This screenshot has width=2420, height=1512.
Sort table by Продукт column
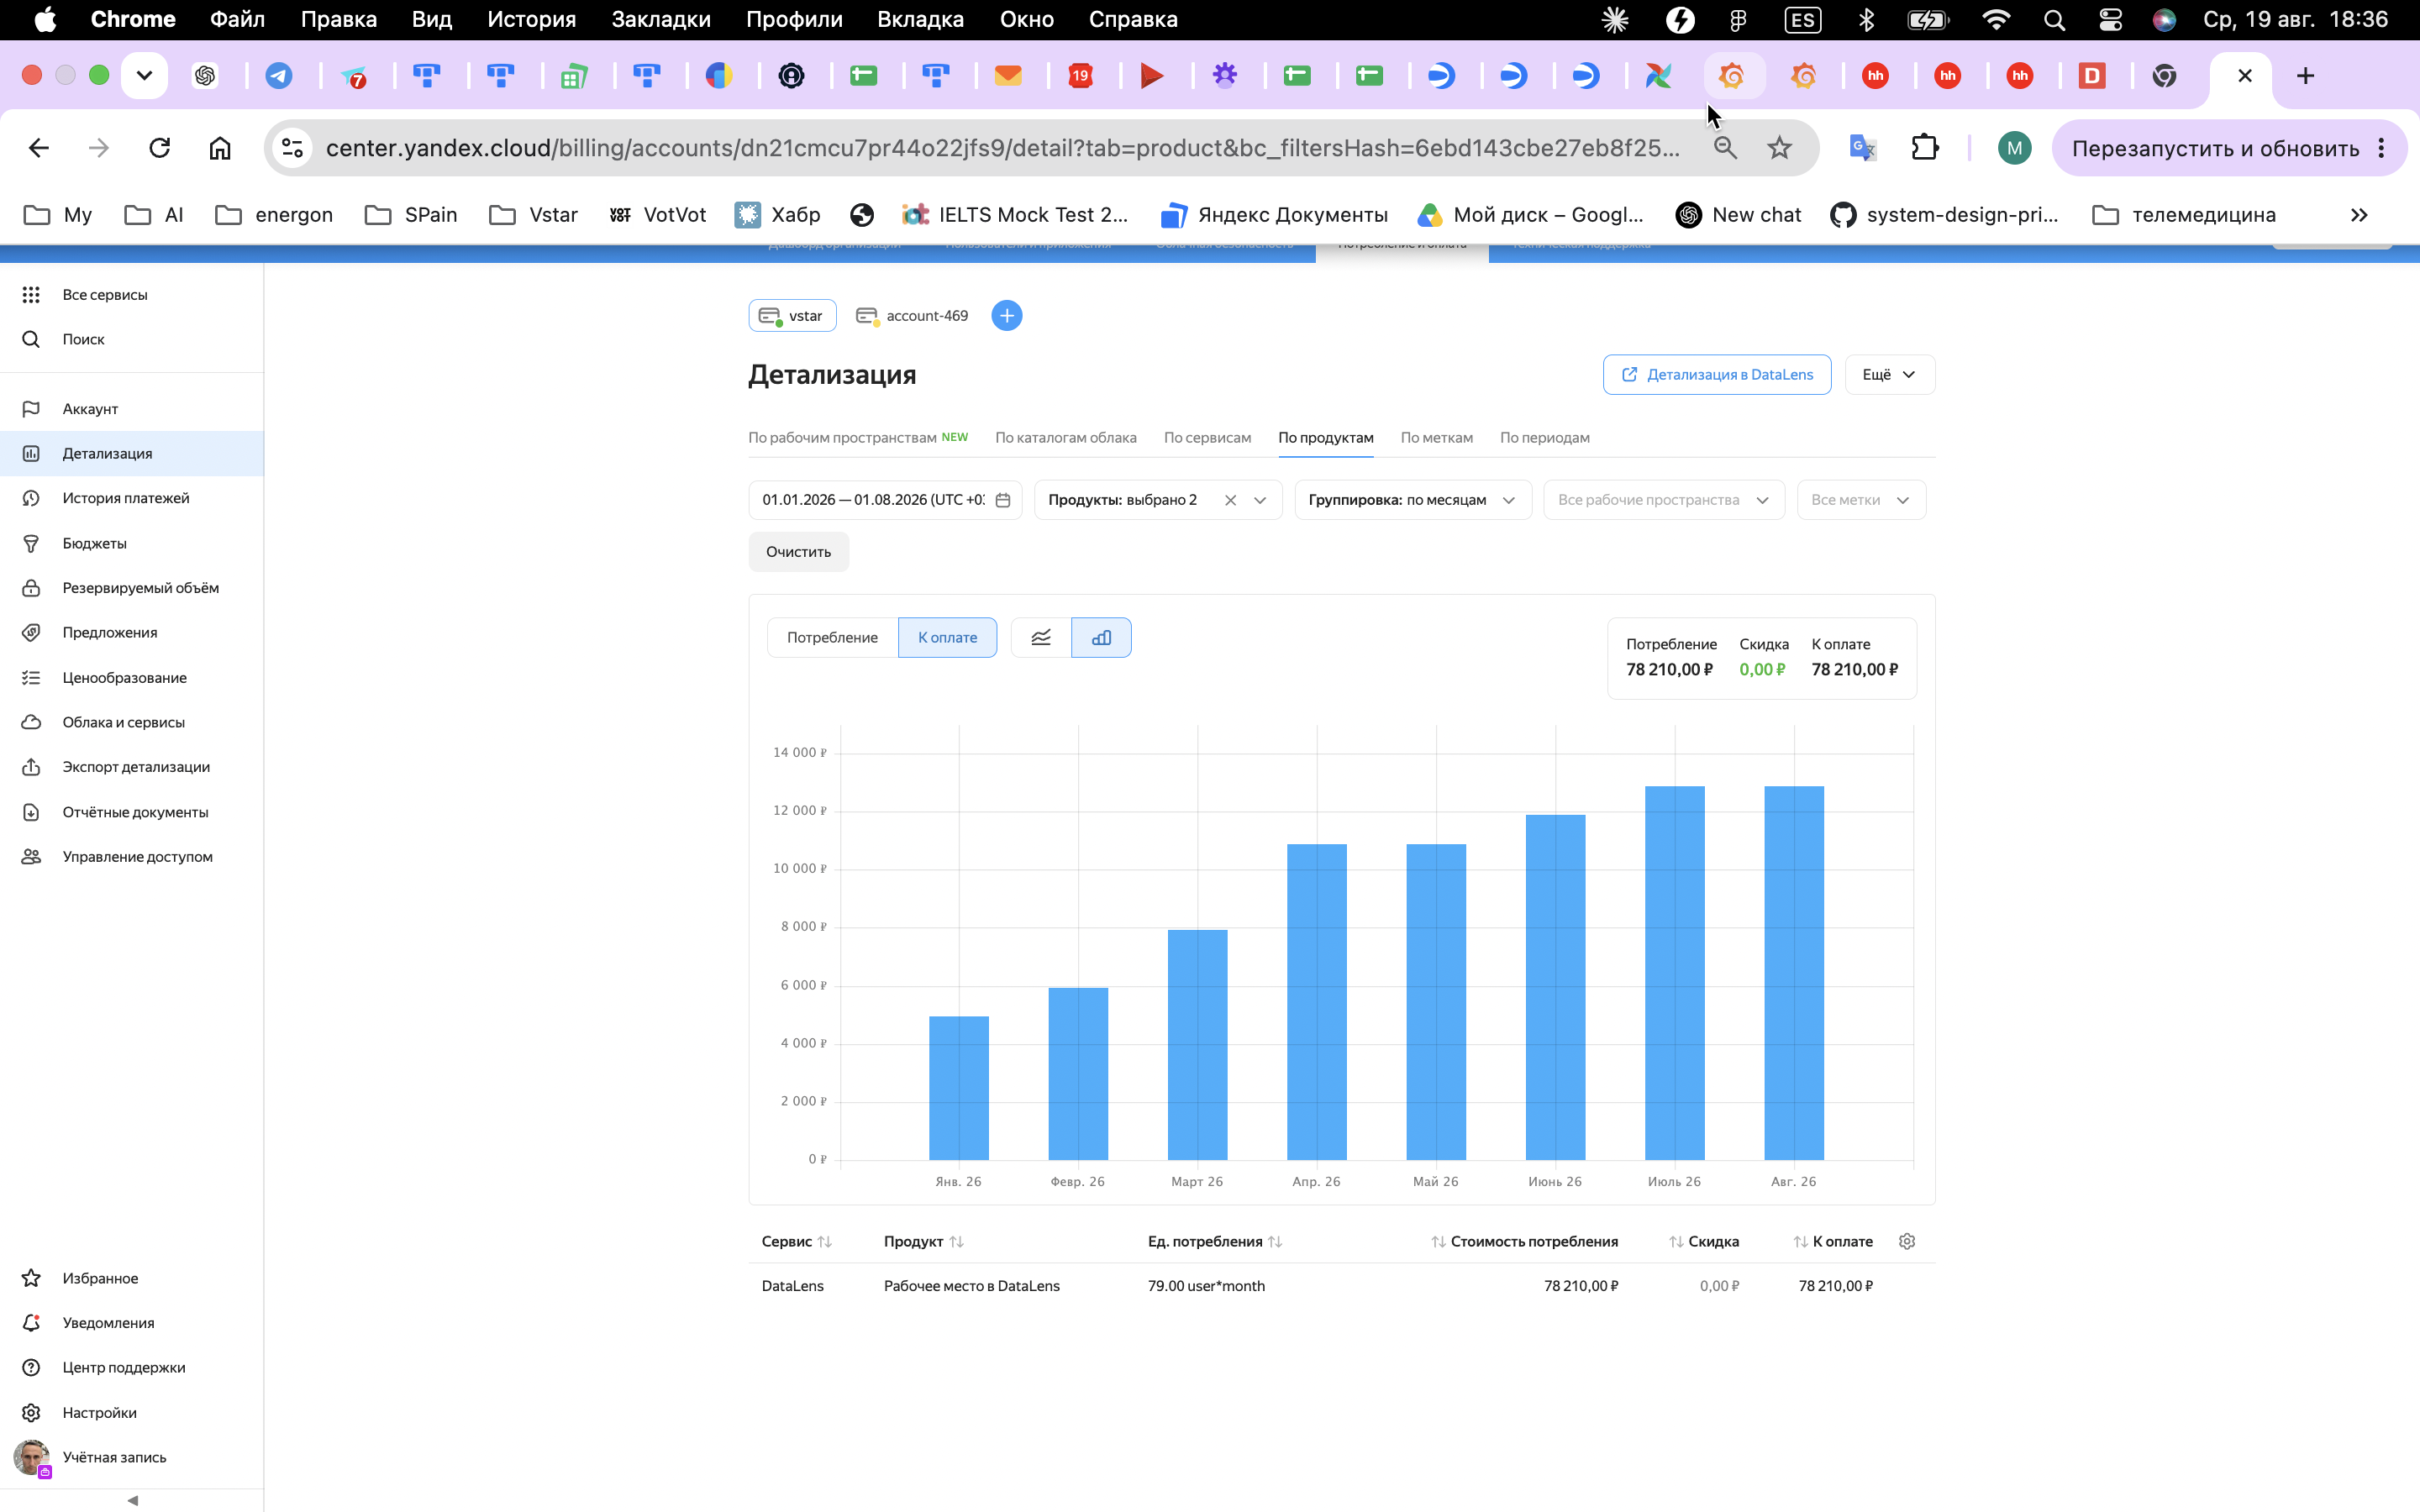(x=923, y=1241)
